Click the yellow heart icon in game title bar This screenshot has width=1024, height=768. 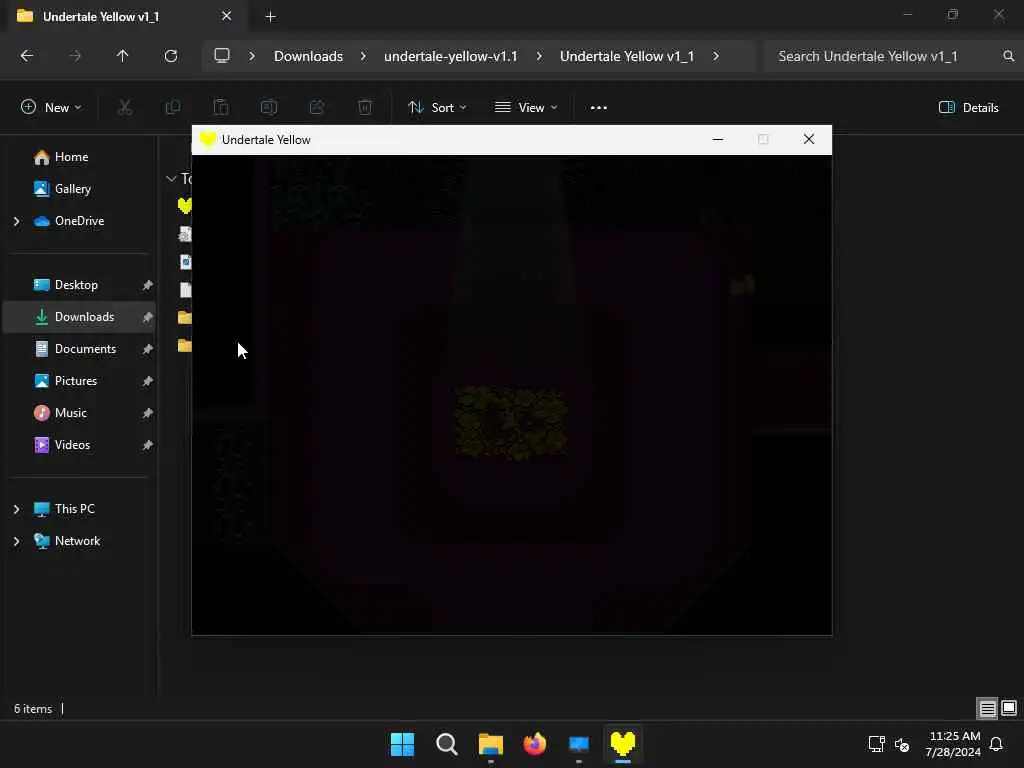pos(208,140)
